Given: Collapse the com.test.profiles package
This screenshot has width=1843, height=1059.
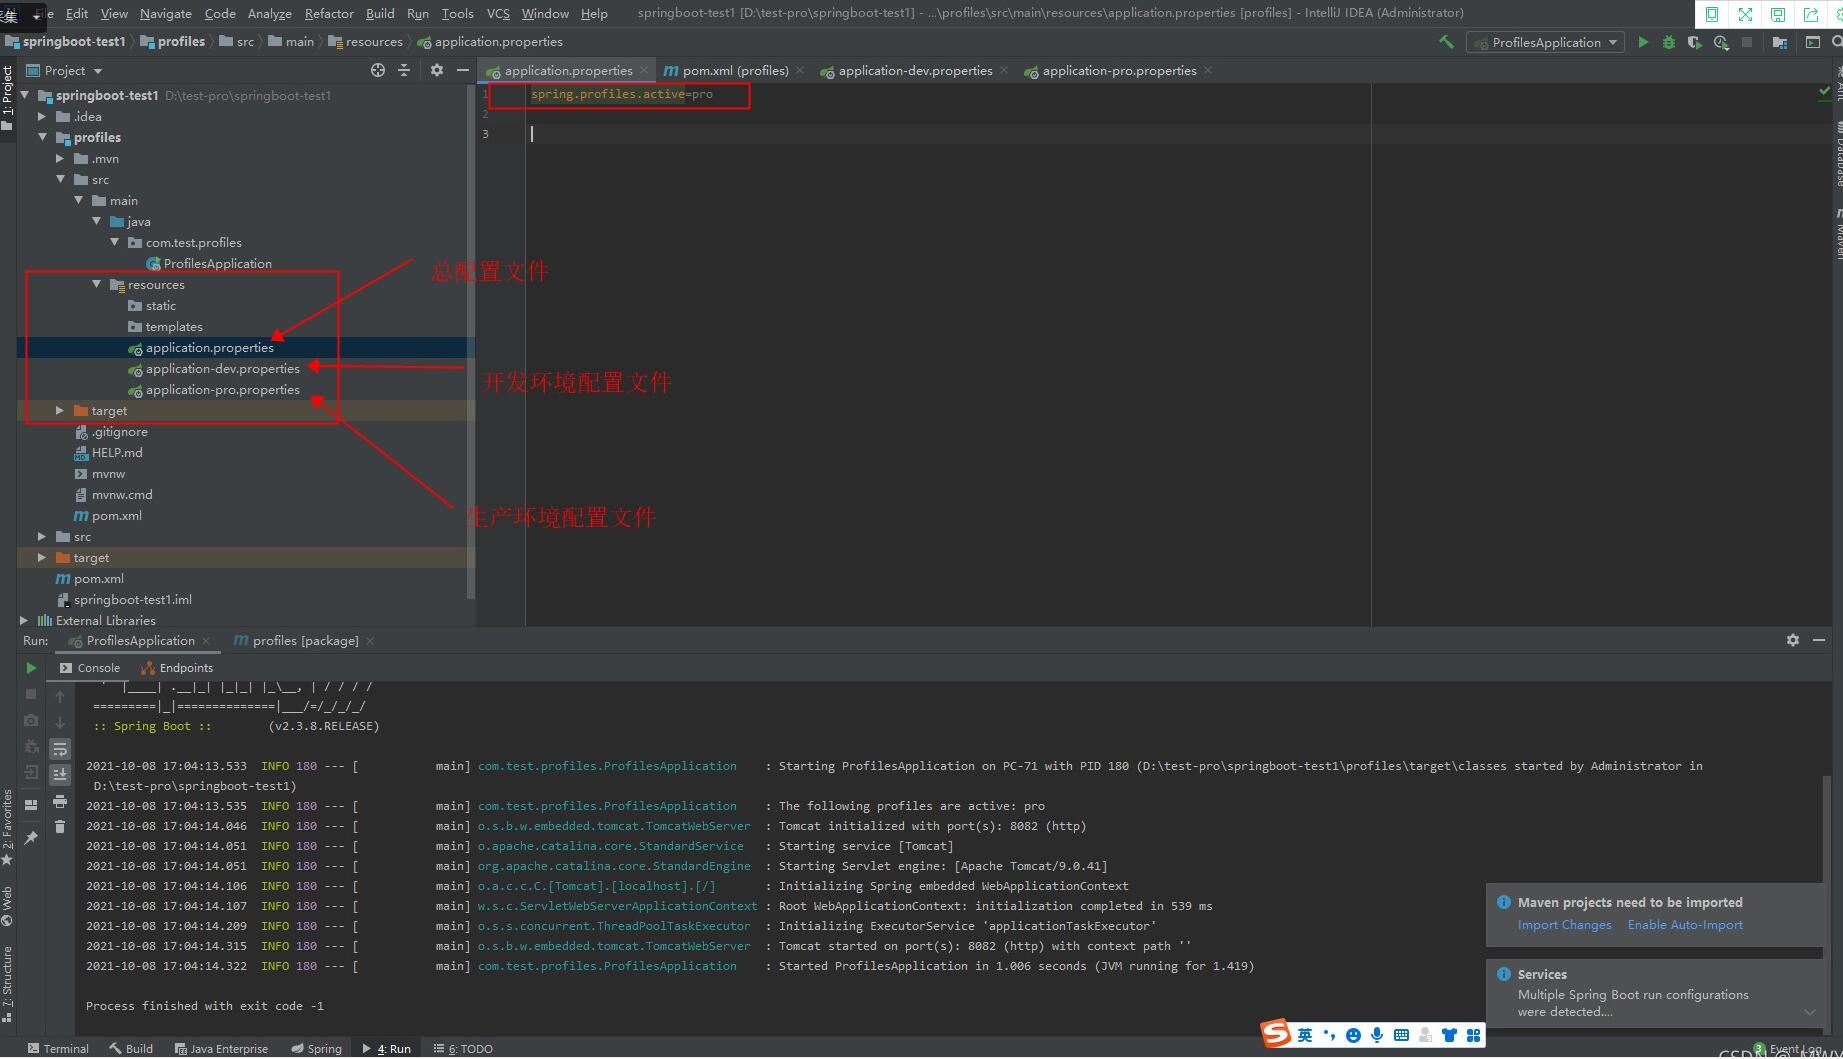Looking at the screenshot, I should tap(114, 242).
